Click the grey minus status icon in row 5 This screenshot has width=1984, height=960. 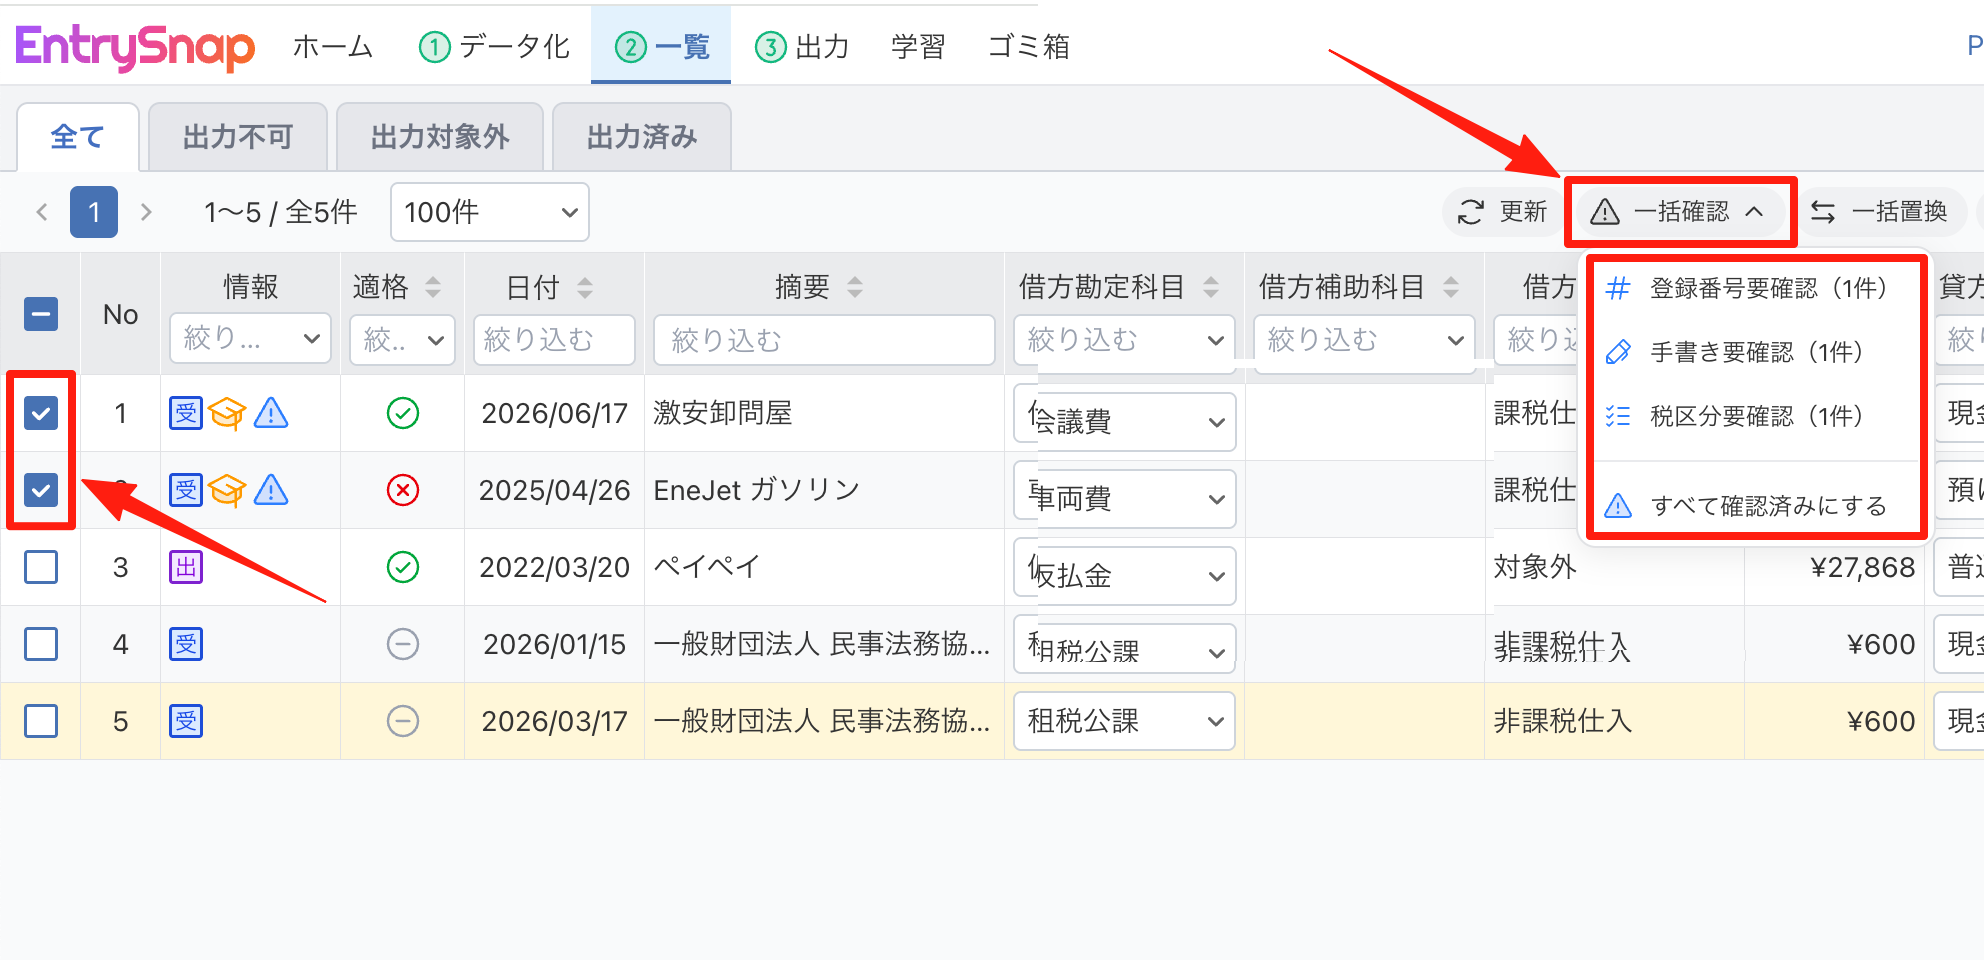point(403,721)
